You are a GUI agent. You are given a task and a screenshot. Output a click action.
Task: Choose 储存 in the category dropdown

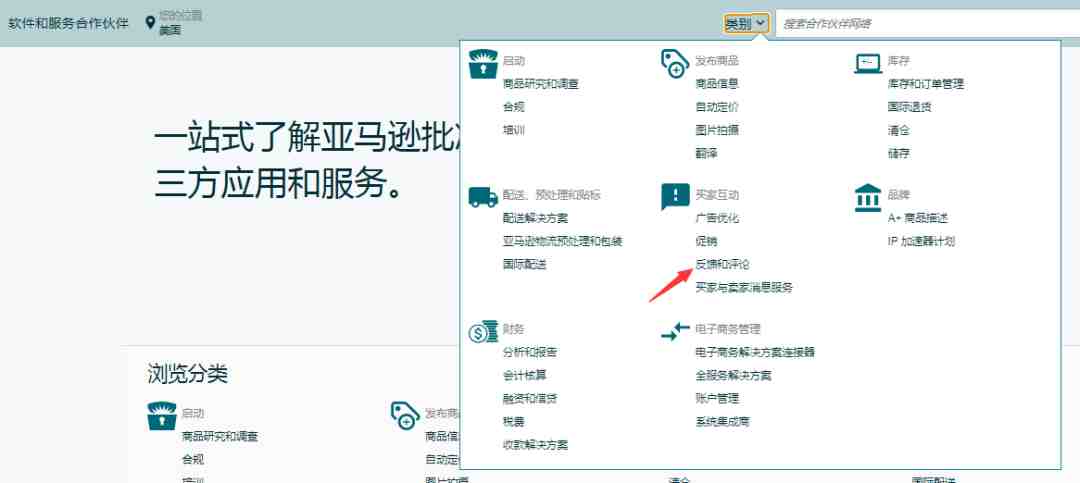899,153
